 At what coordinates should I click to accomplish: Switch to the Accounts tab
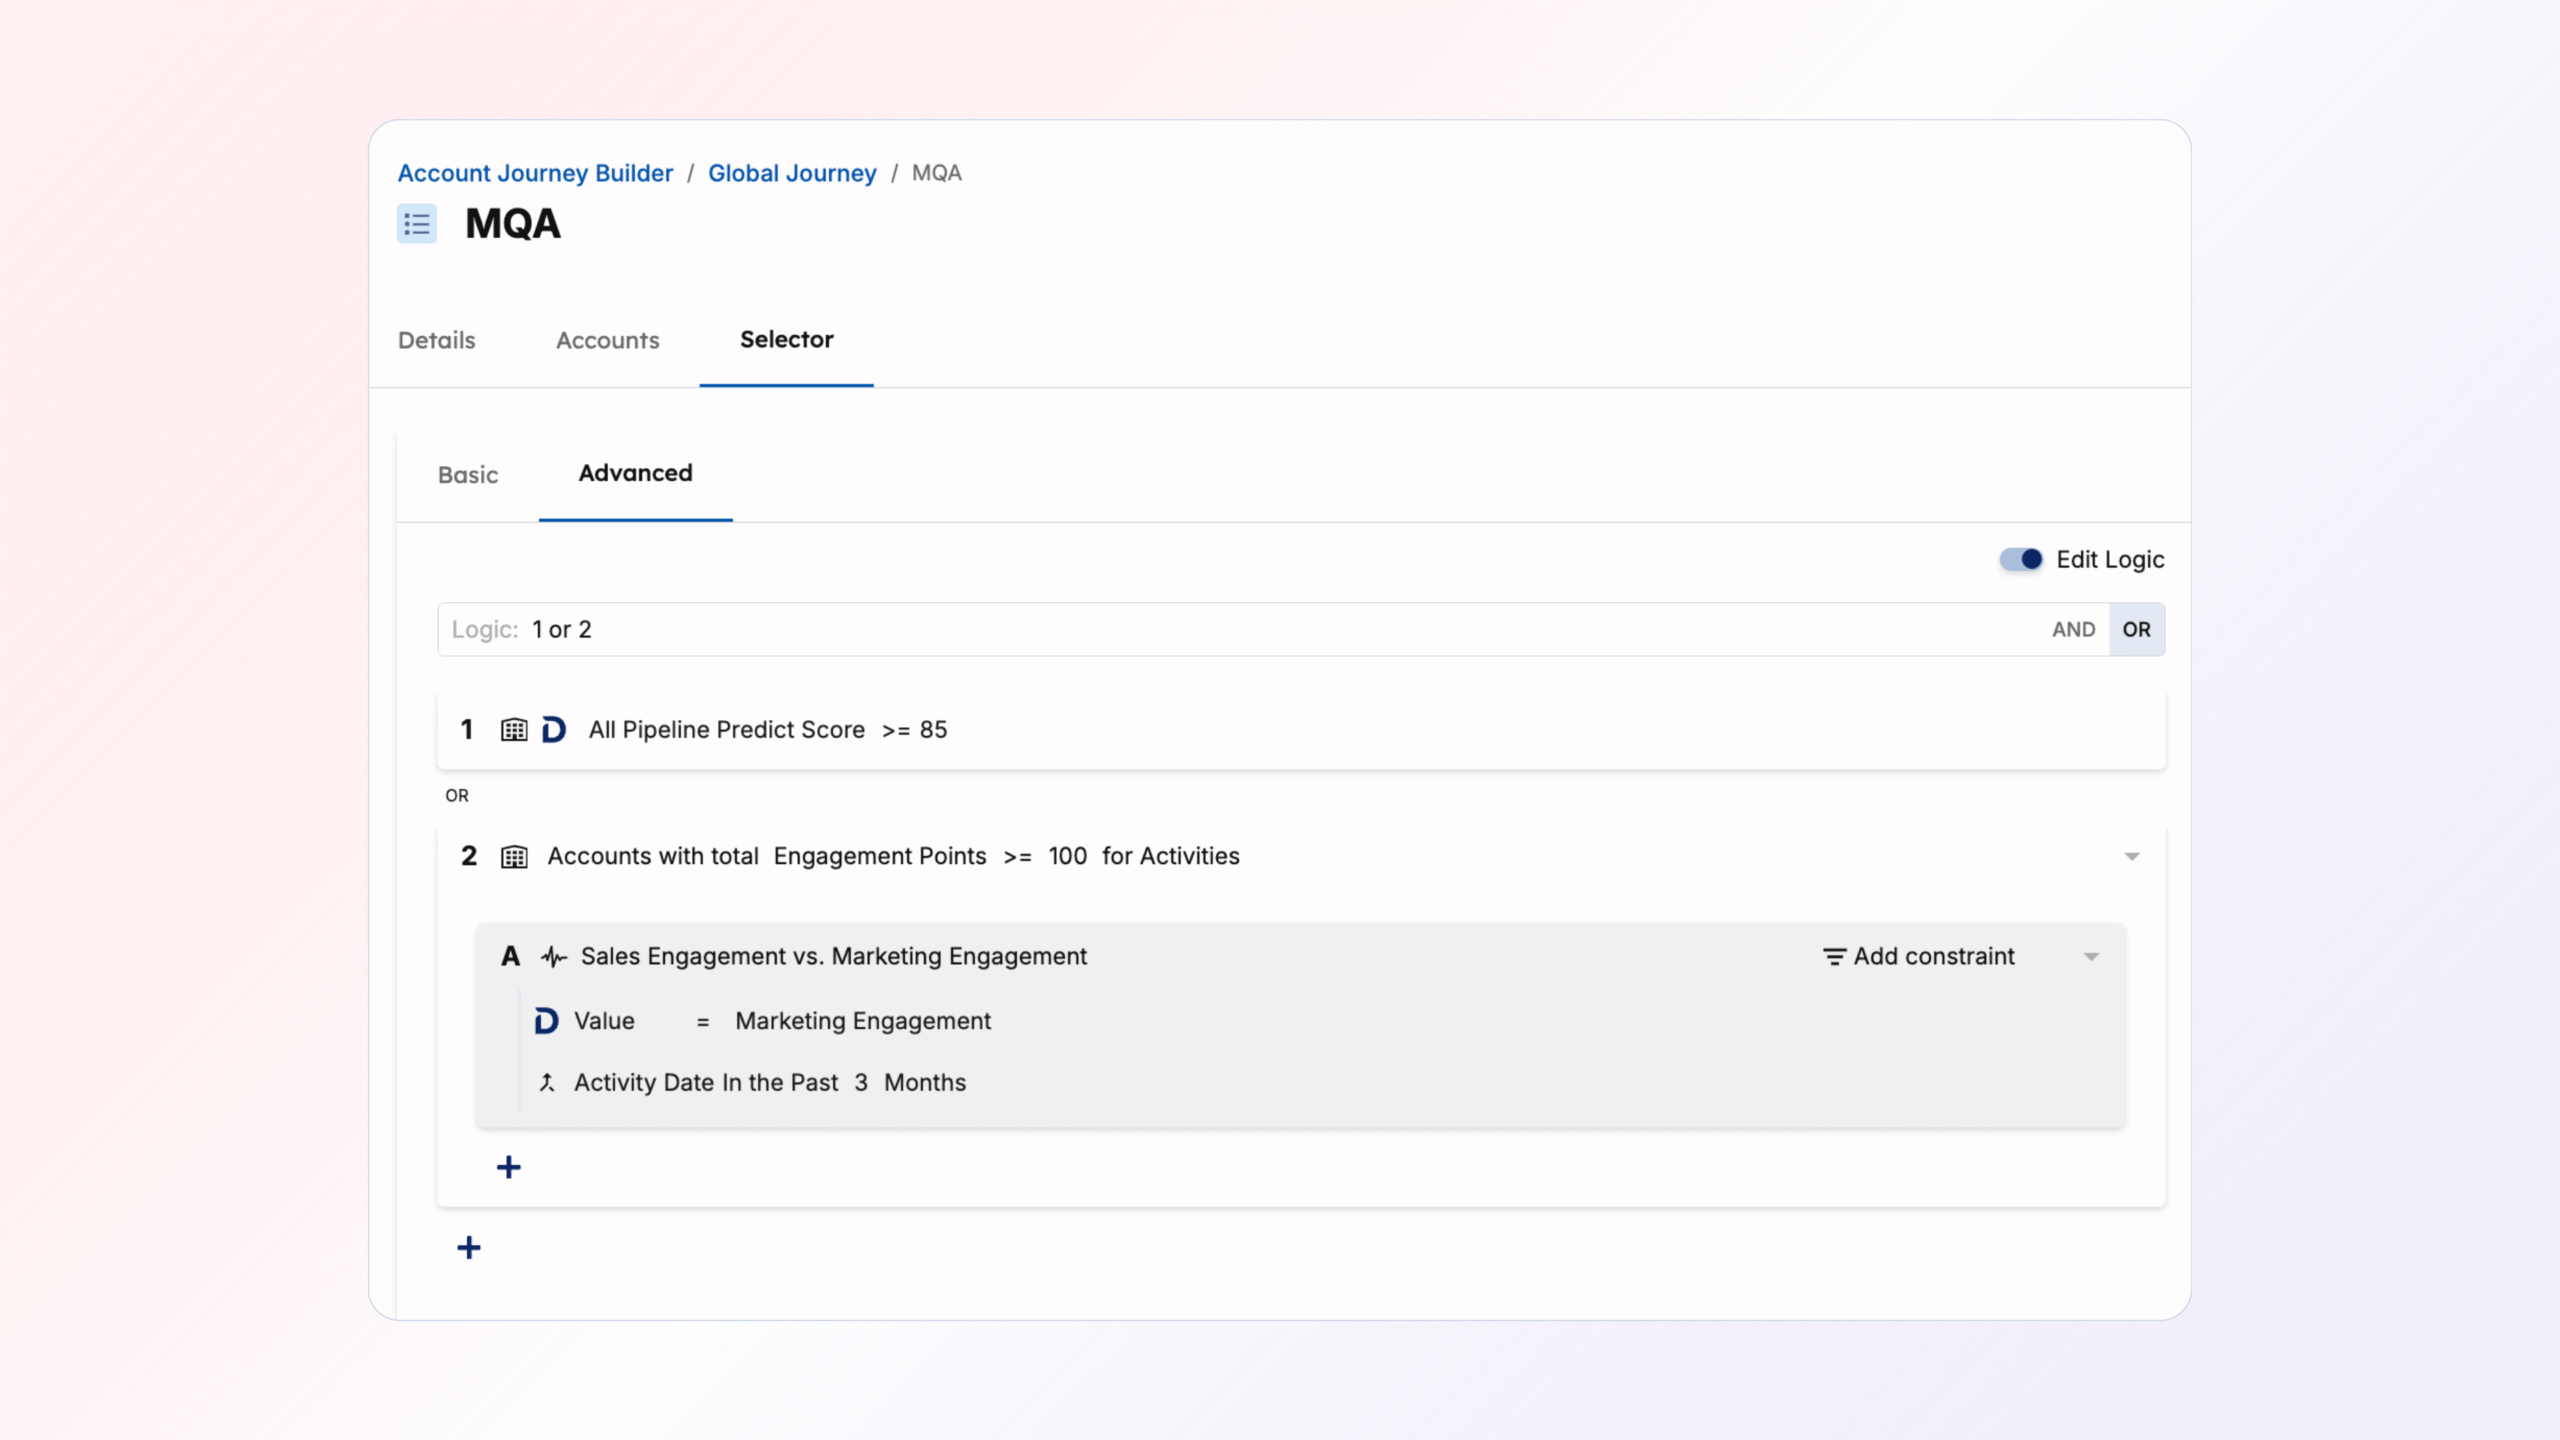pos(607,340)
